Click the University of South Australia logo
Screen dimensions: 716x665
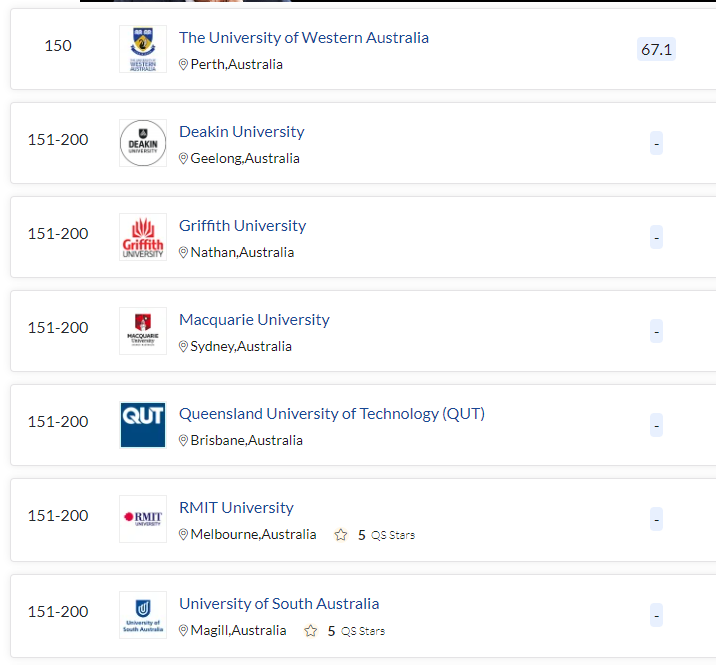coord(143,615)
